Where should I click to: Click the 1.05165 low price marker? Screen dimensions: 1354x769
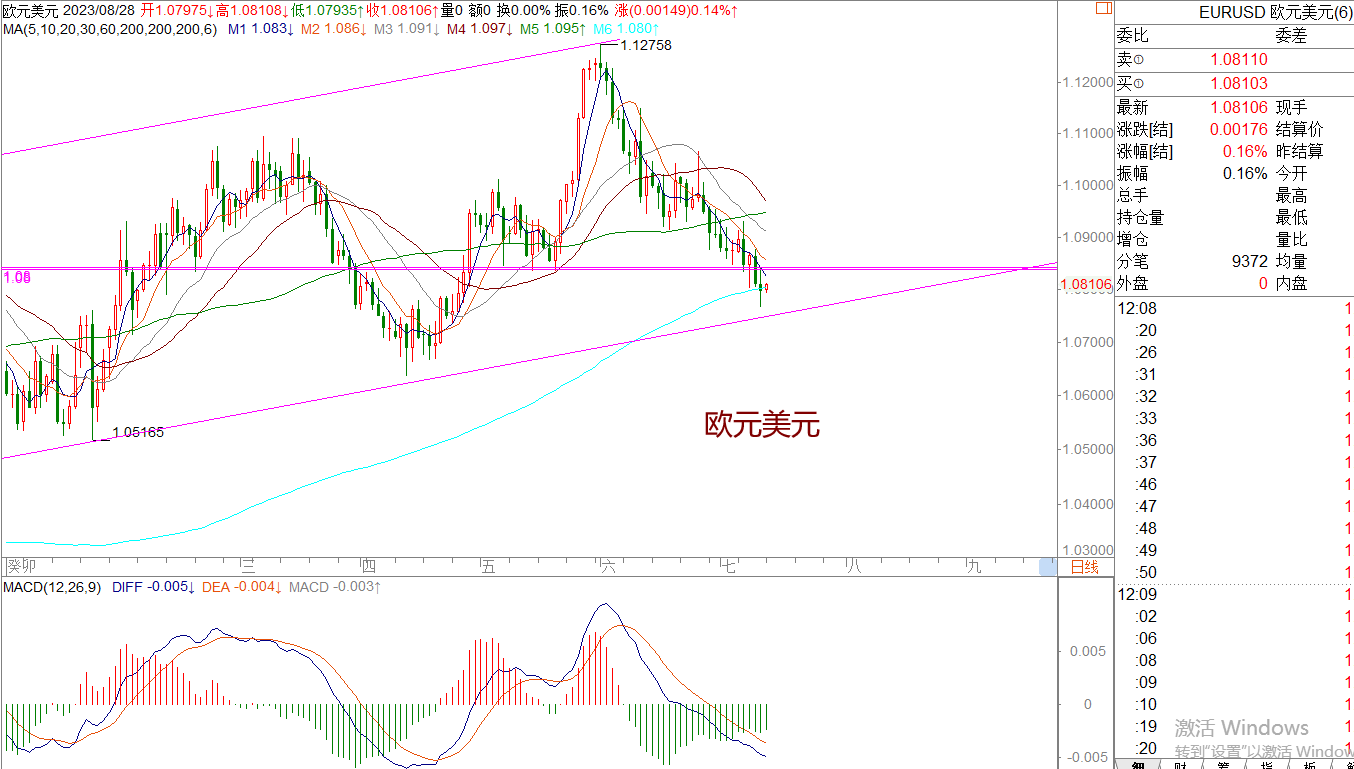[x=138, y=432]
